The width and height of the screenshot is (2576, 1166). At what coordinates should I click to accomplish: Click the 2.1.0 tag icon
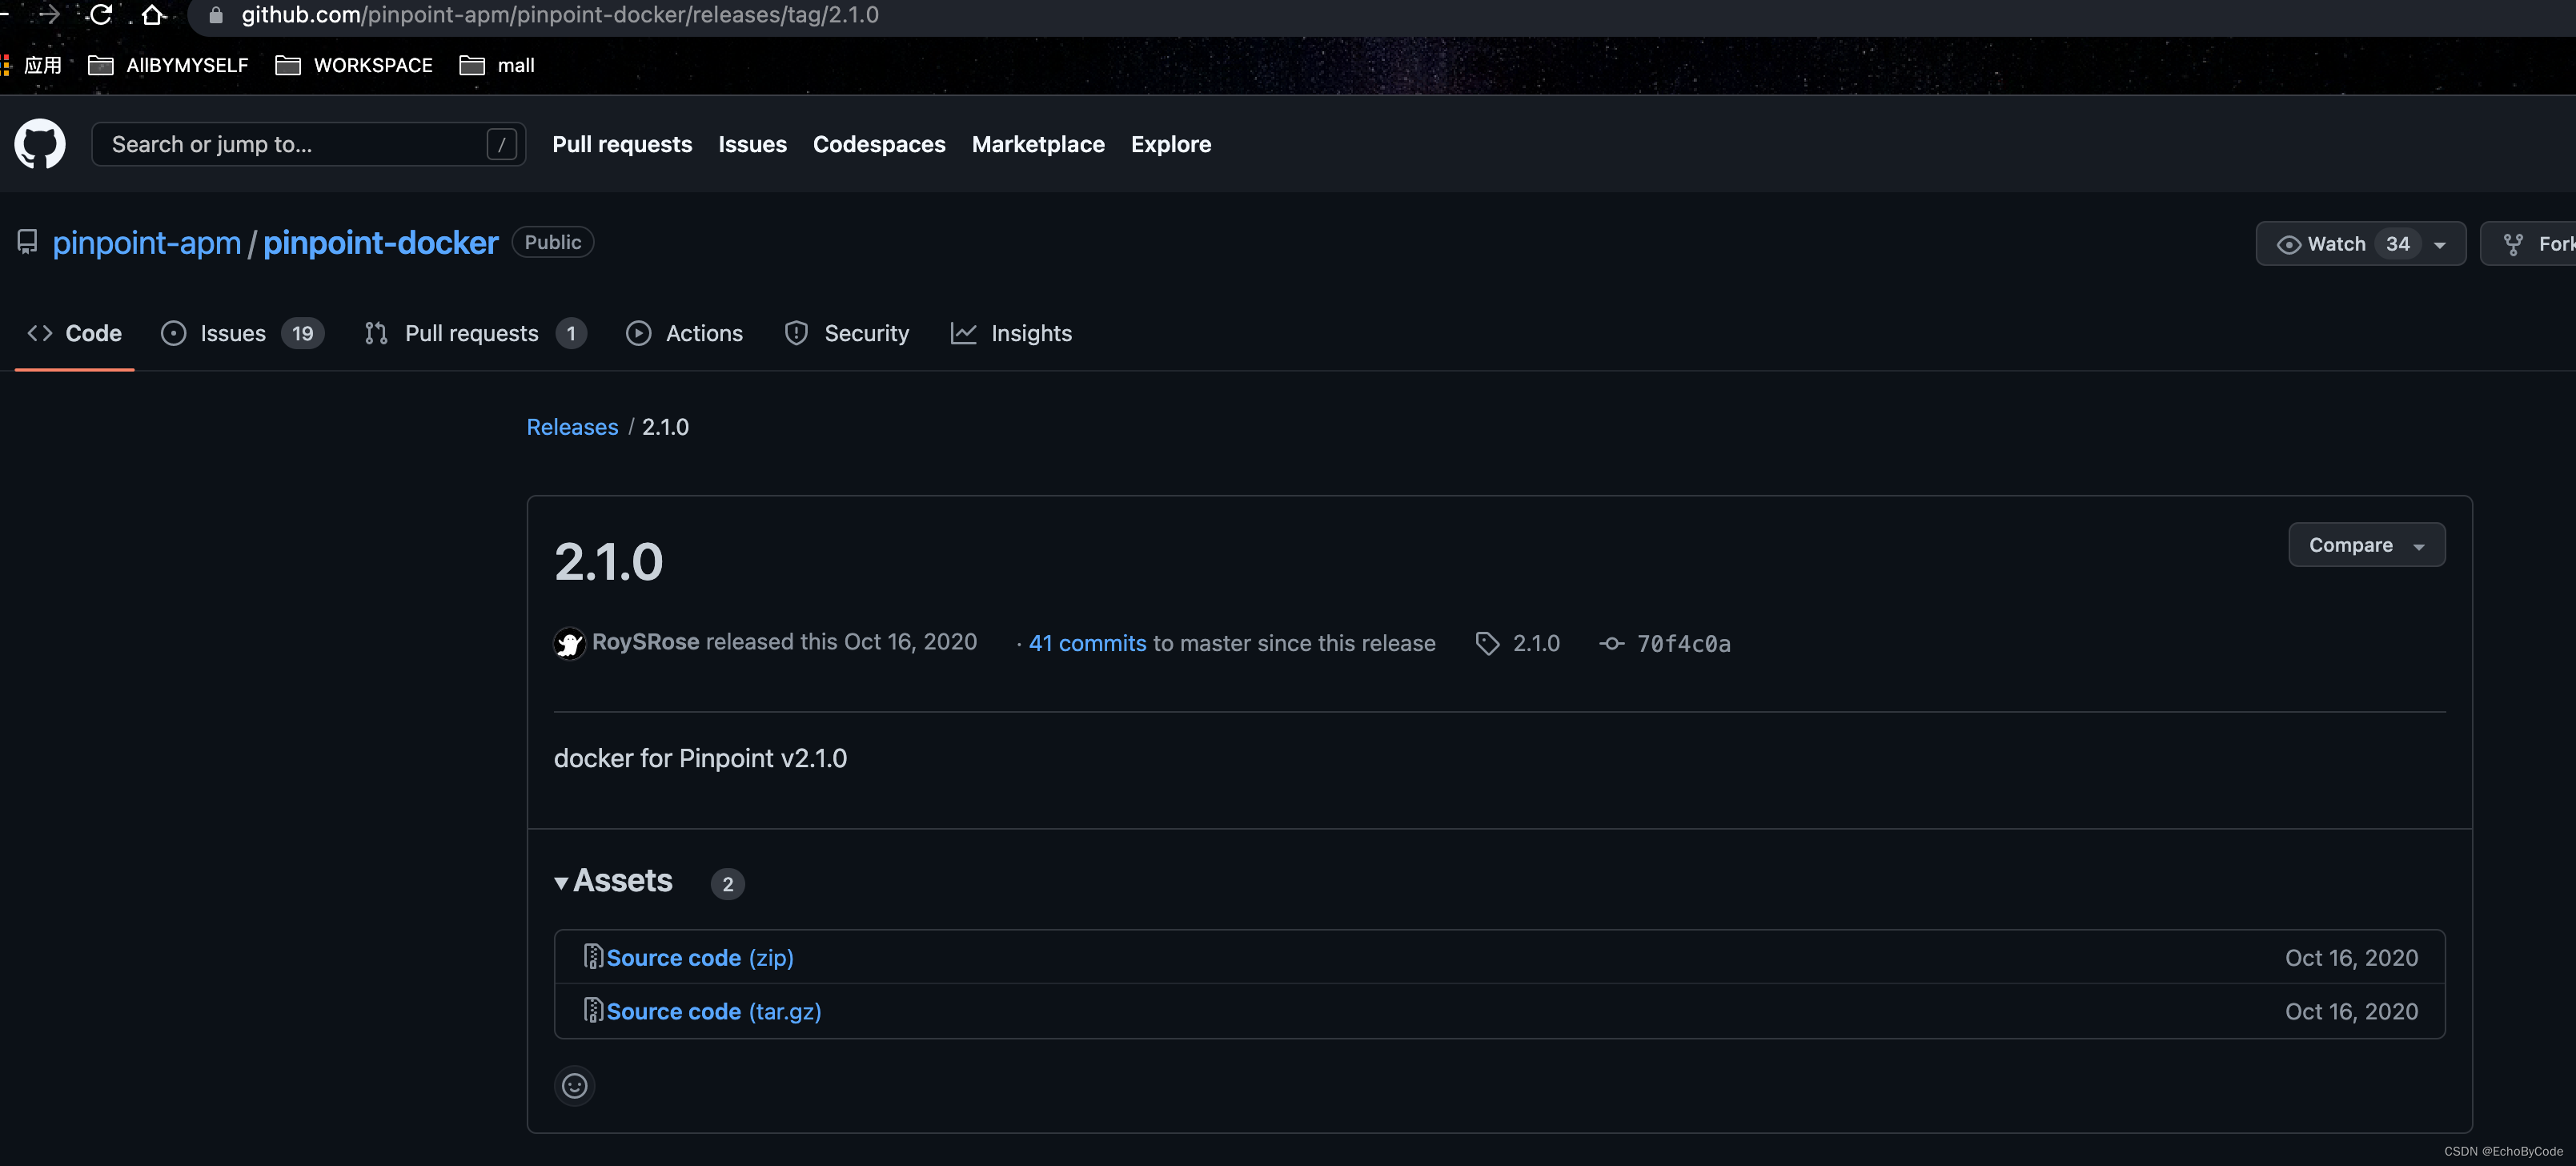tap(1487, 643)
